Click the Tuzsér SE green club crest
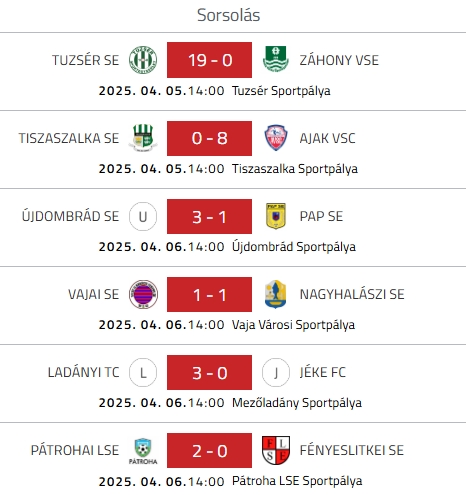 [x=143, y=60]
